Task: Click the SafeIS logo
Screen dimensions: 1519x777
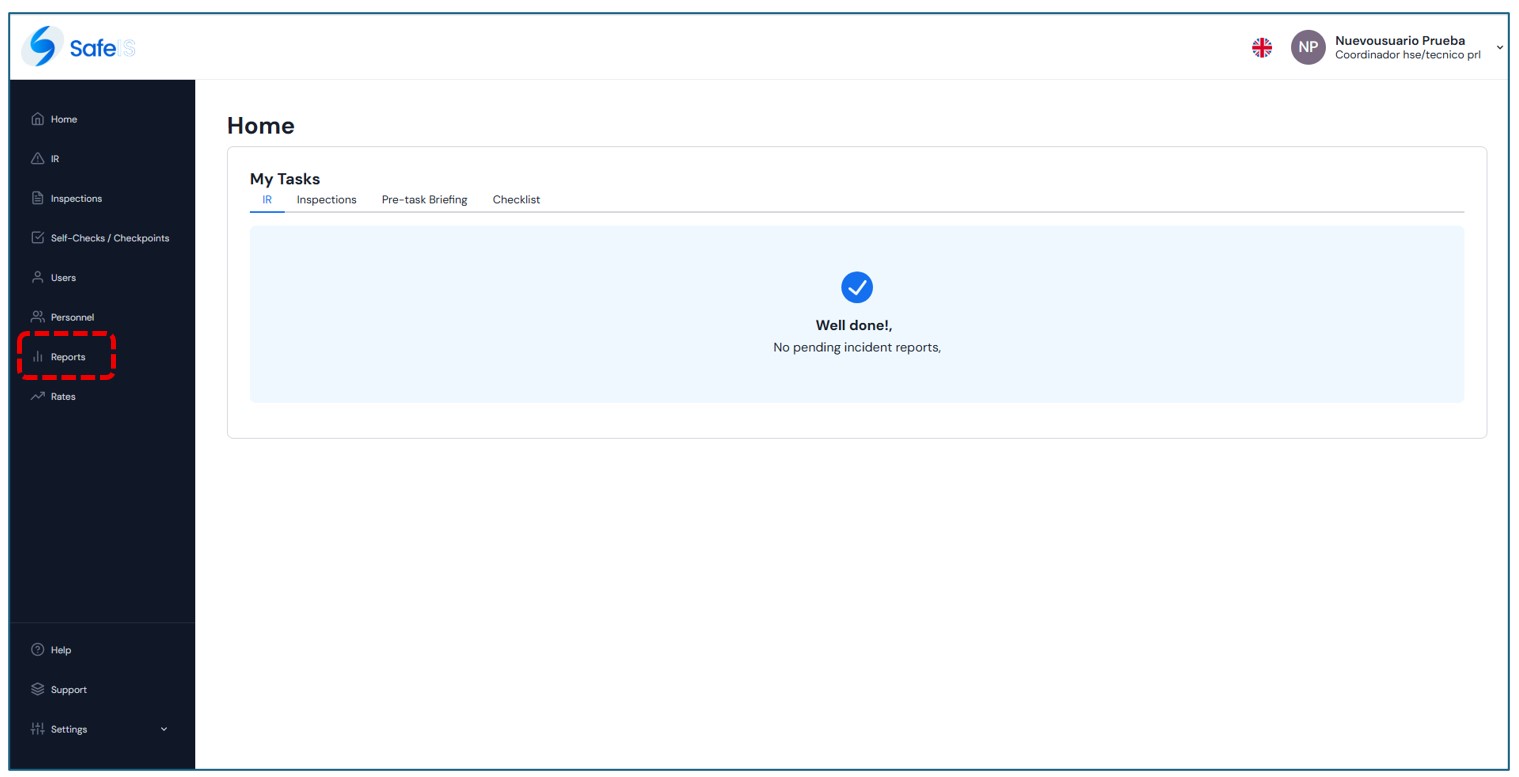Action: [78, 47]
